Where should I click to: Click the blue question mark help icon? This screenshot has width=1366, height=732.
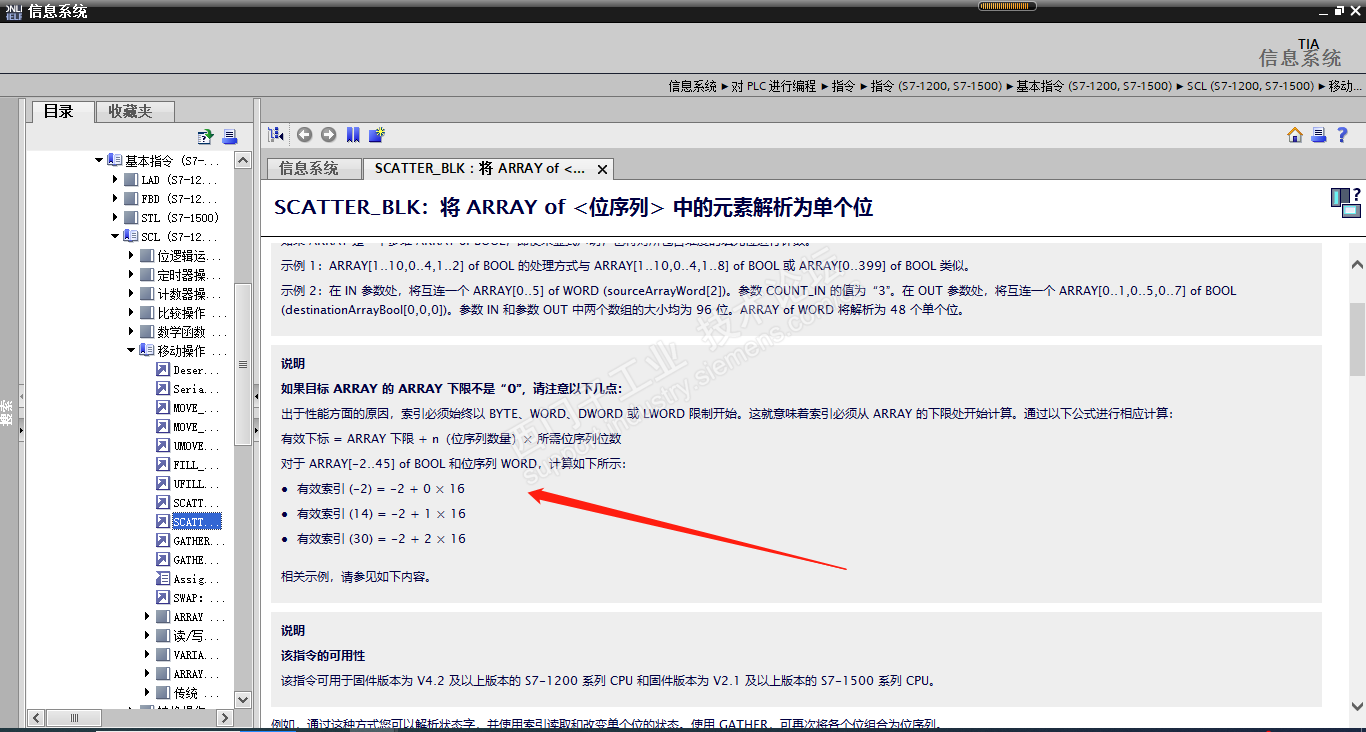click(1343, 135)
